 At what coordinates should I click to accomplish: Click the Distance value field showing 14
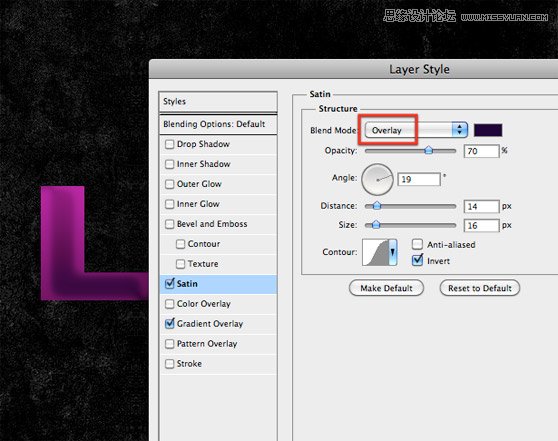pos(481,206)
